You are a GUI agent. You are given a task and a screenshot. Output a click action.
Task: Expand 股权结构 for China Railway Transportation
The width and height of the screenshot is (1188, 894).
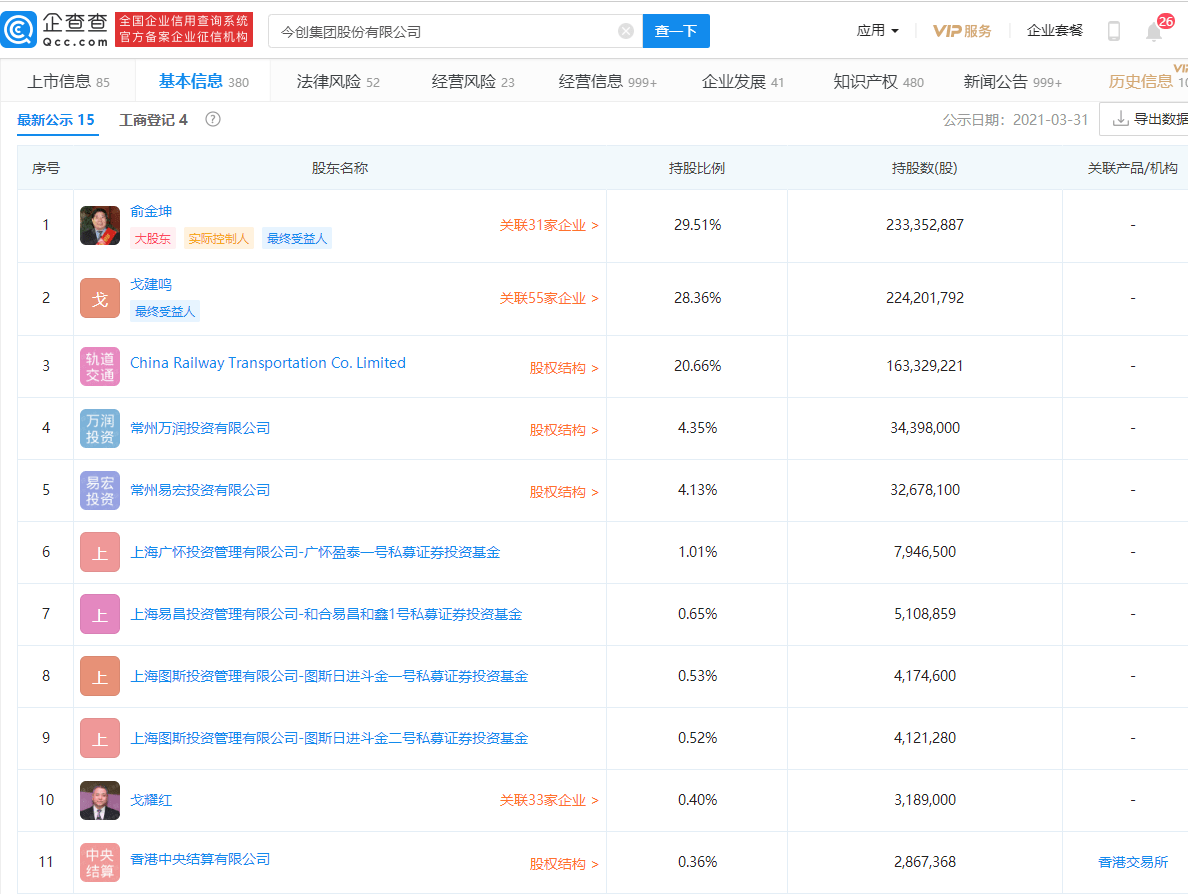pyautogui.click(x=564, y=367)
